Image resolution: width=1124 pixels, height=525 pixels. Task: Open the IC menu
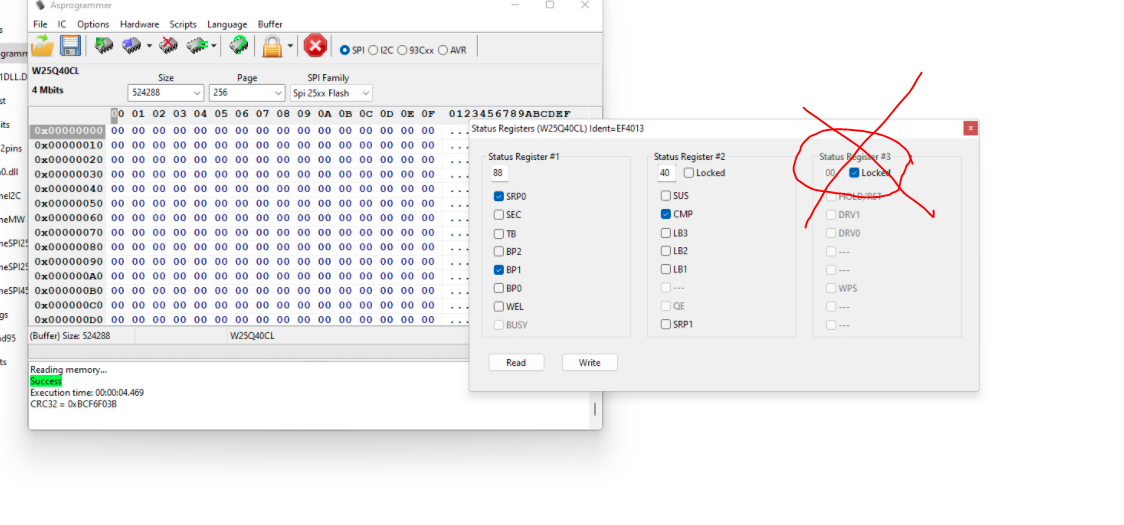pyautogui.click(x=62, y=24)
